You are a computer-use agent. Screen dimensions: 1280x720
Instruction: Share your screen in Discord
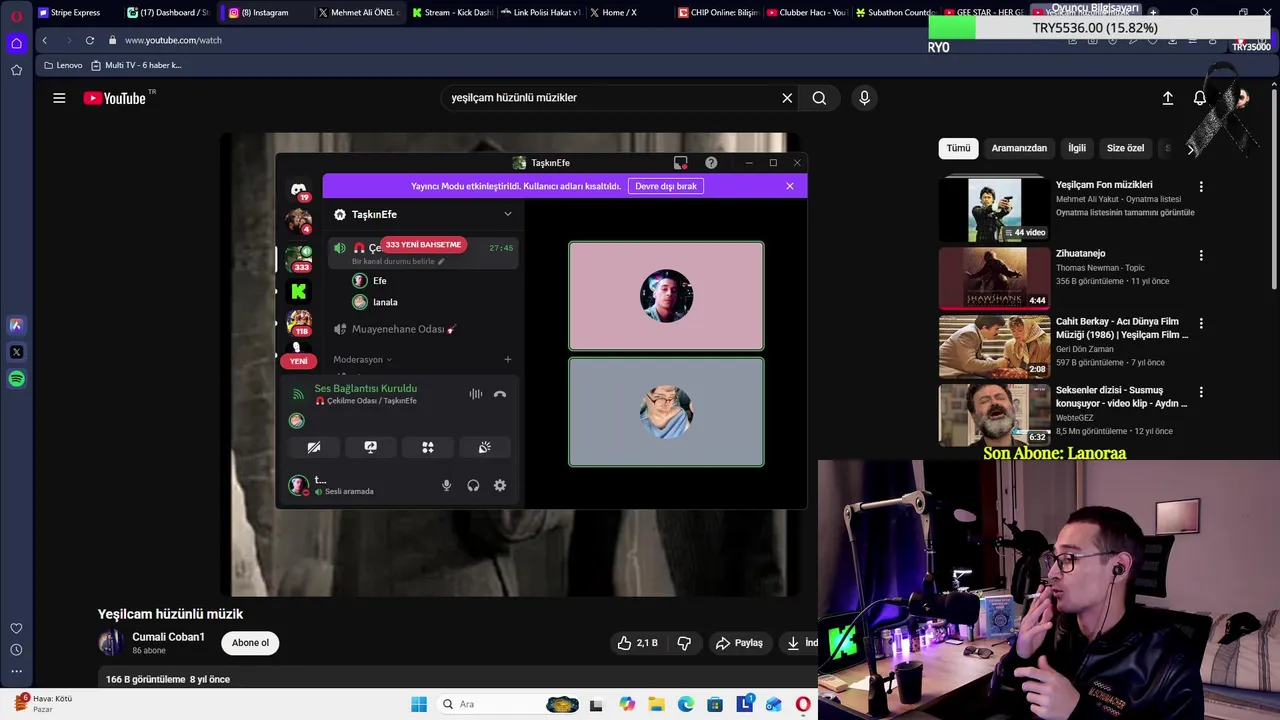pos(371,447)
